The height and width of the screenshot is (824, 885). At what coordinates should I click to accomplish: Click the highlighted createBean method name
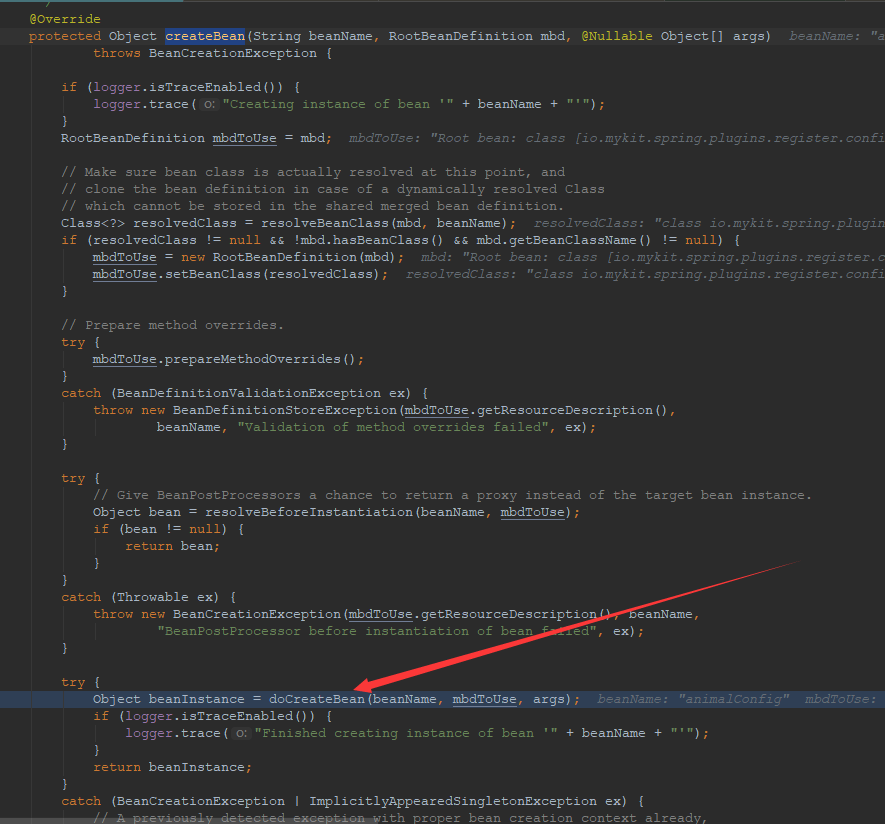(205, 36)
